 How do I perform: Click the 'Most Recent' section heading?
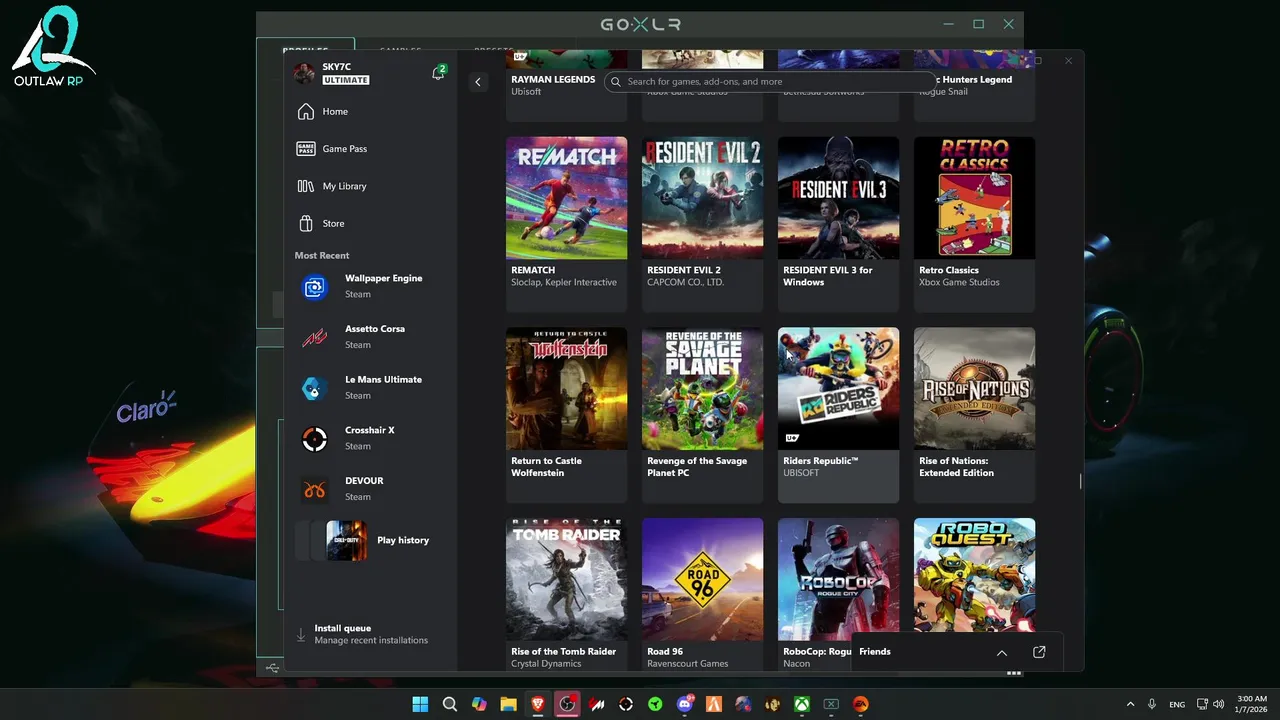click(322, 256)
